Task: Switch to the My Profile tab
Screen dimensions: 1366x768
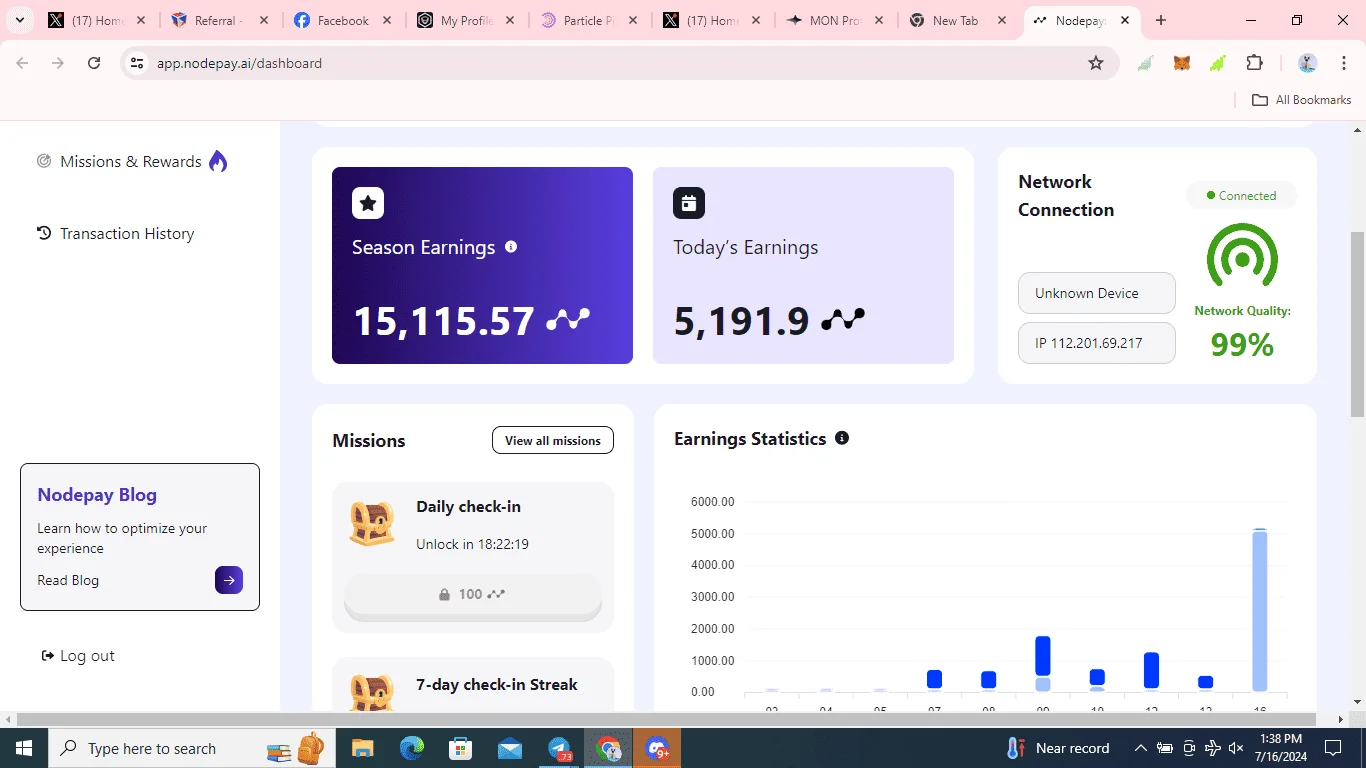Action: pos(466,20)
